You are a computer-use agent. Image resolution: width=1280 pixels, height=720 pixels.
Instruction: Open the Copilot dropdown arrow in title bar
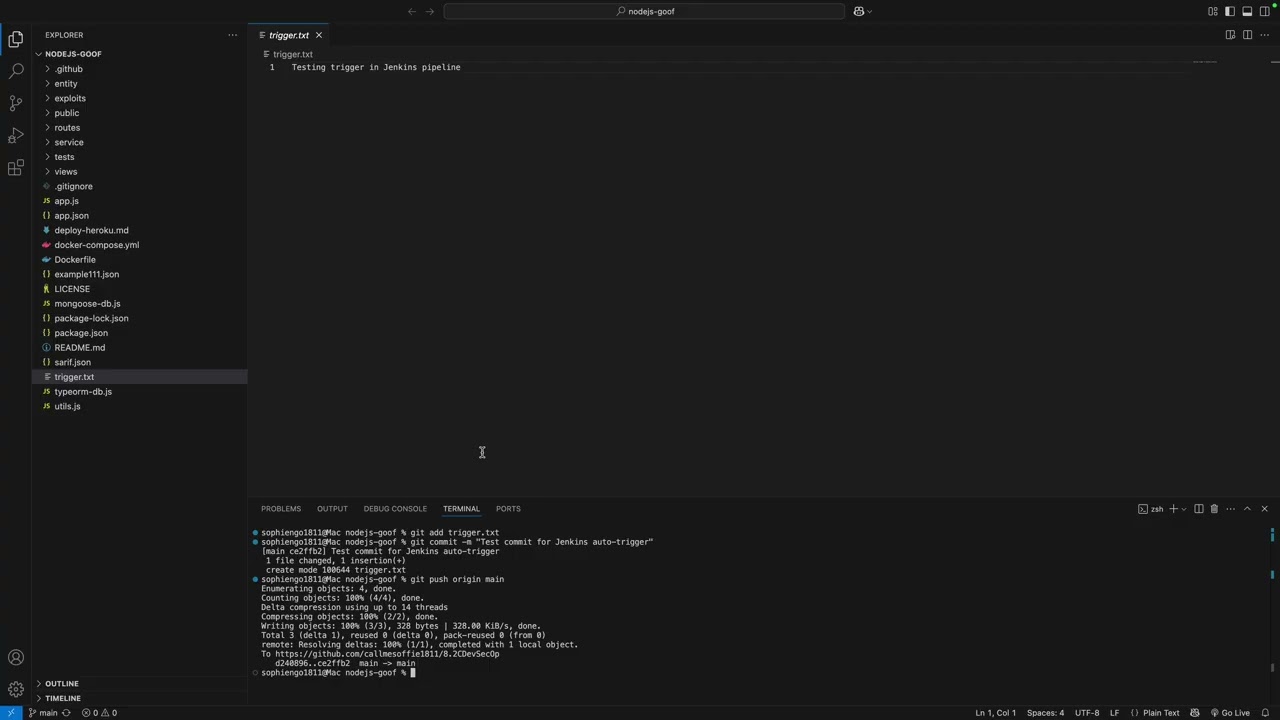click(x=869, y=11)
